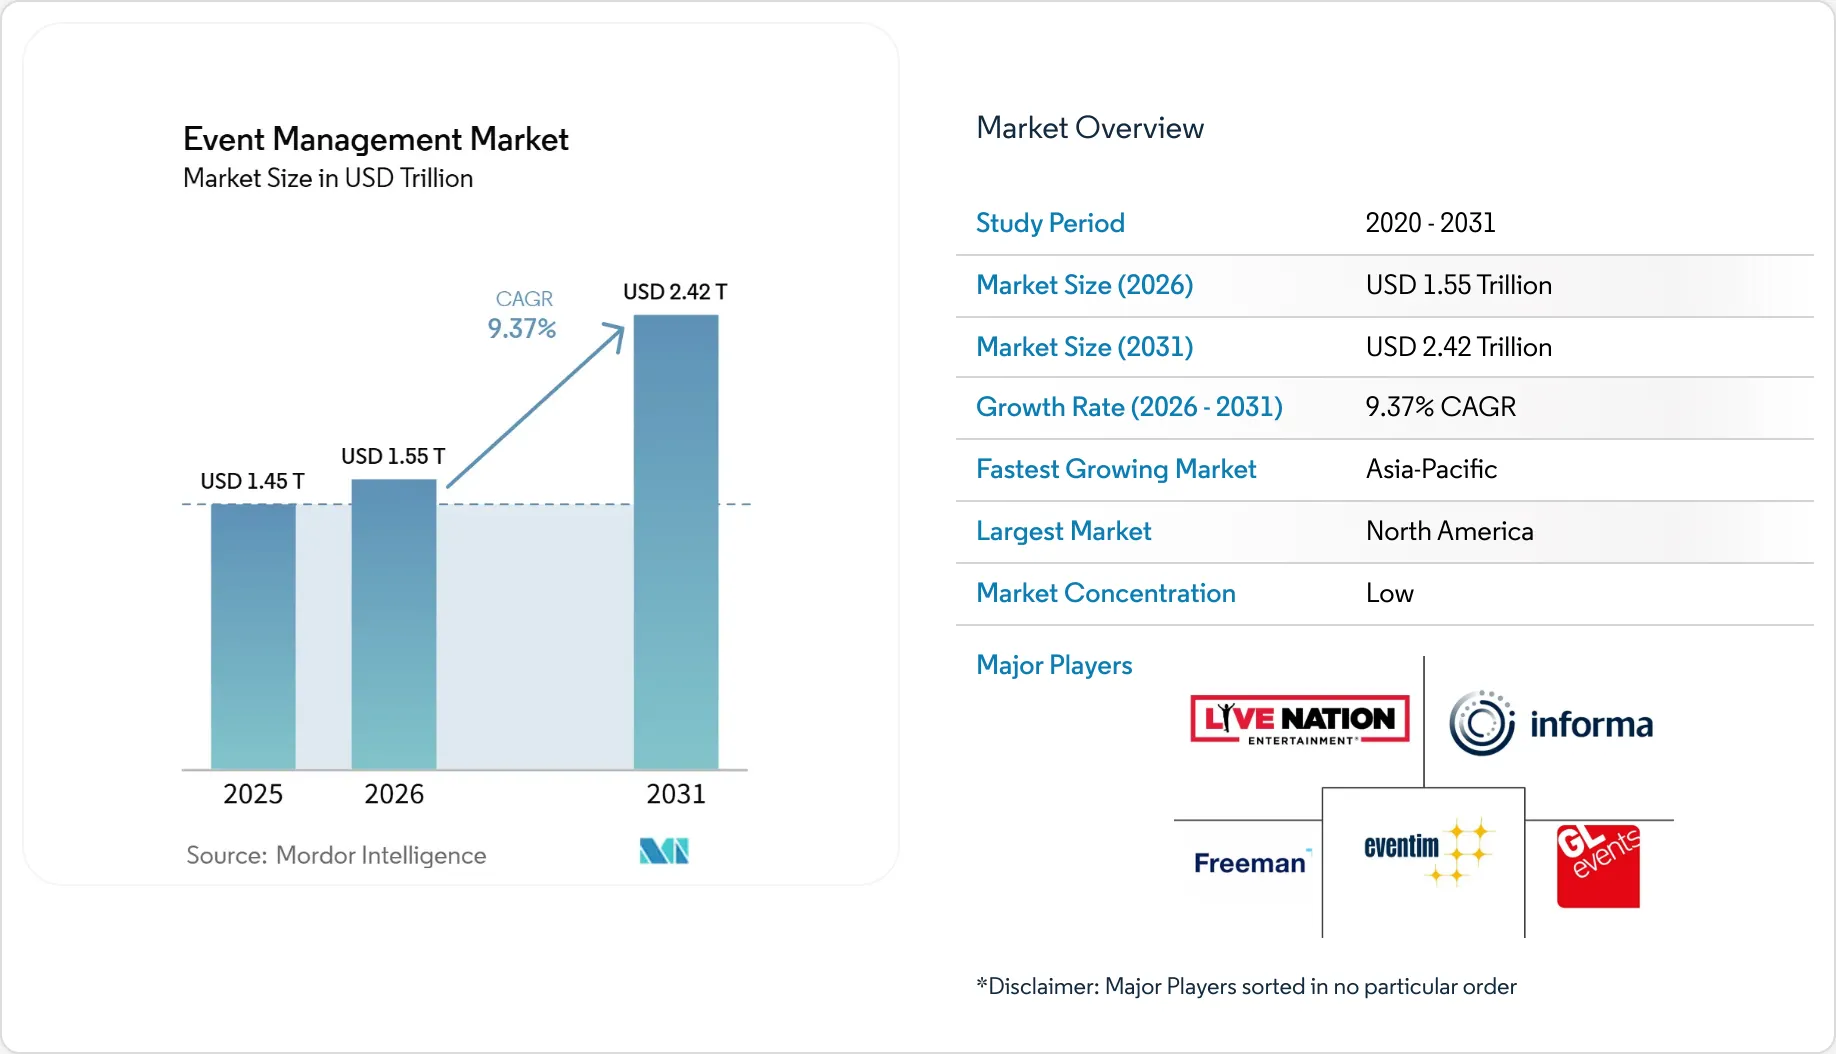Image resolution: width=1836 pixels, height=1054 pixels.
Task: Click the 'Asia-Pacific' value
Action: pyautogui.click(x=1432, y=469)
